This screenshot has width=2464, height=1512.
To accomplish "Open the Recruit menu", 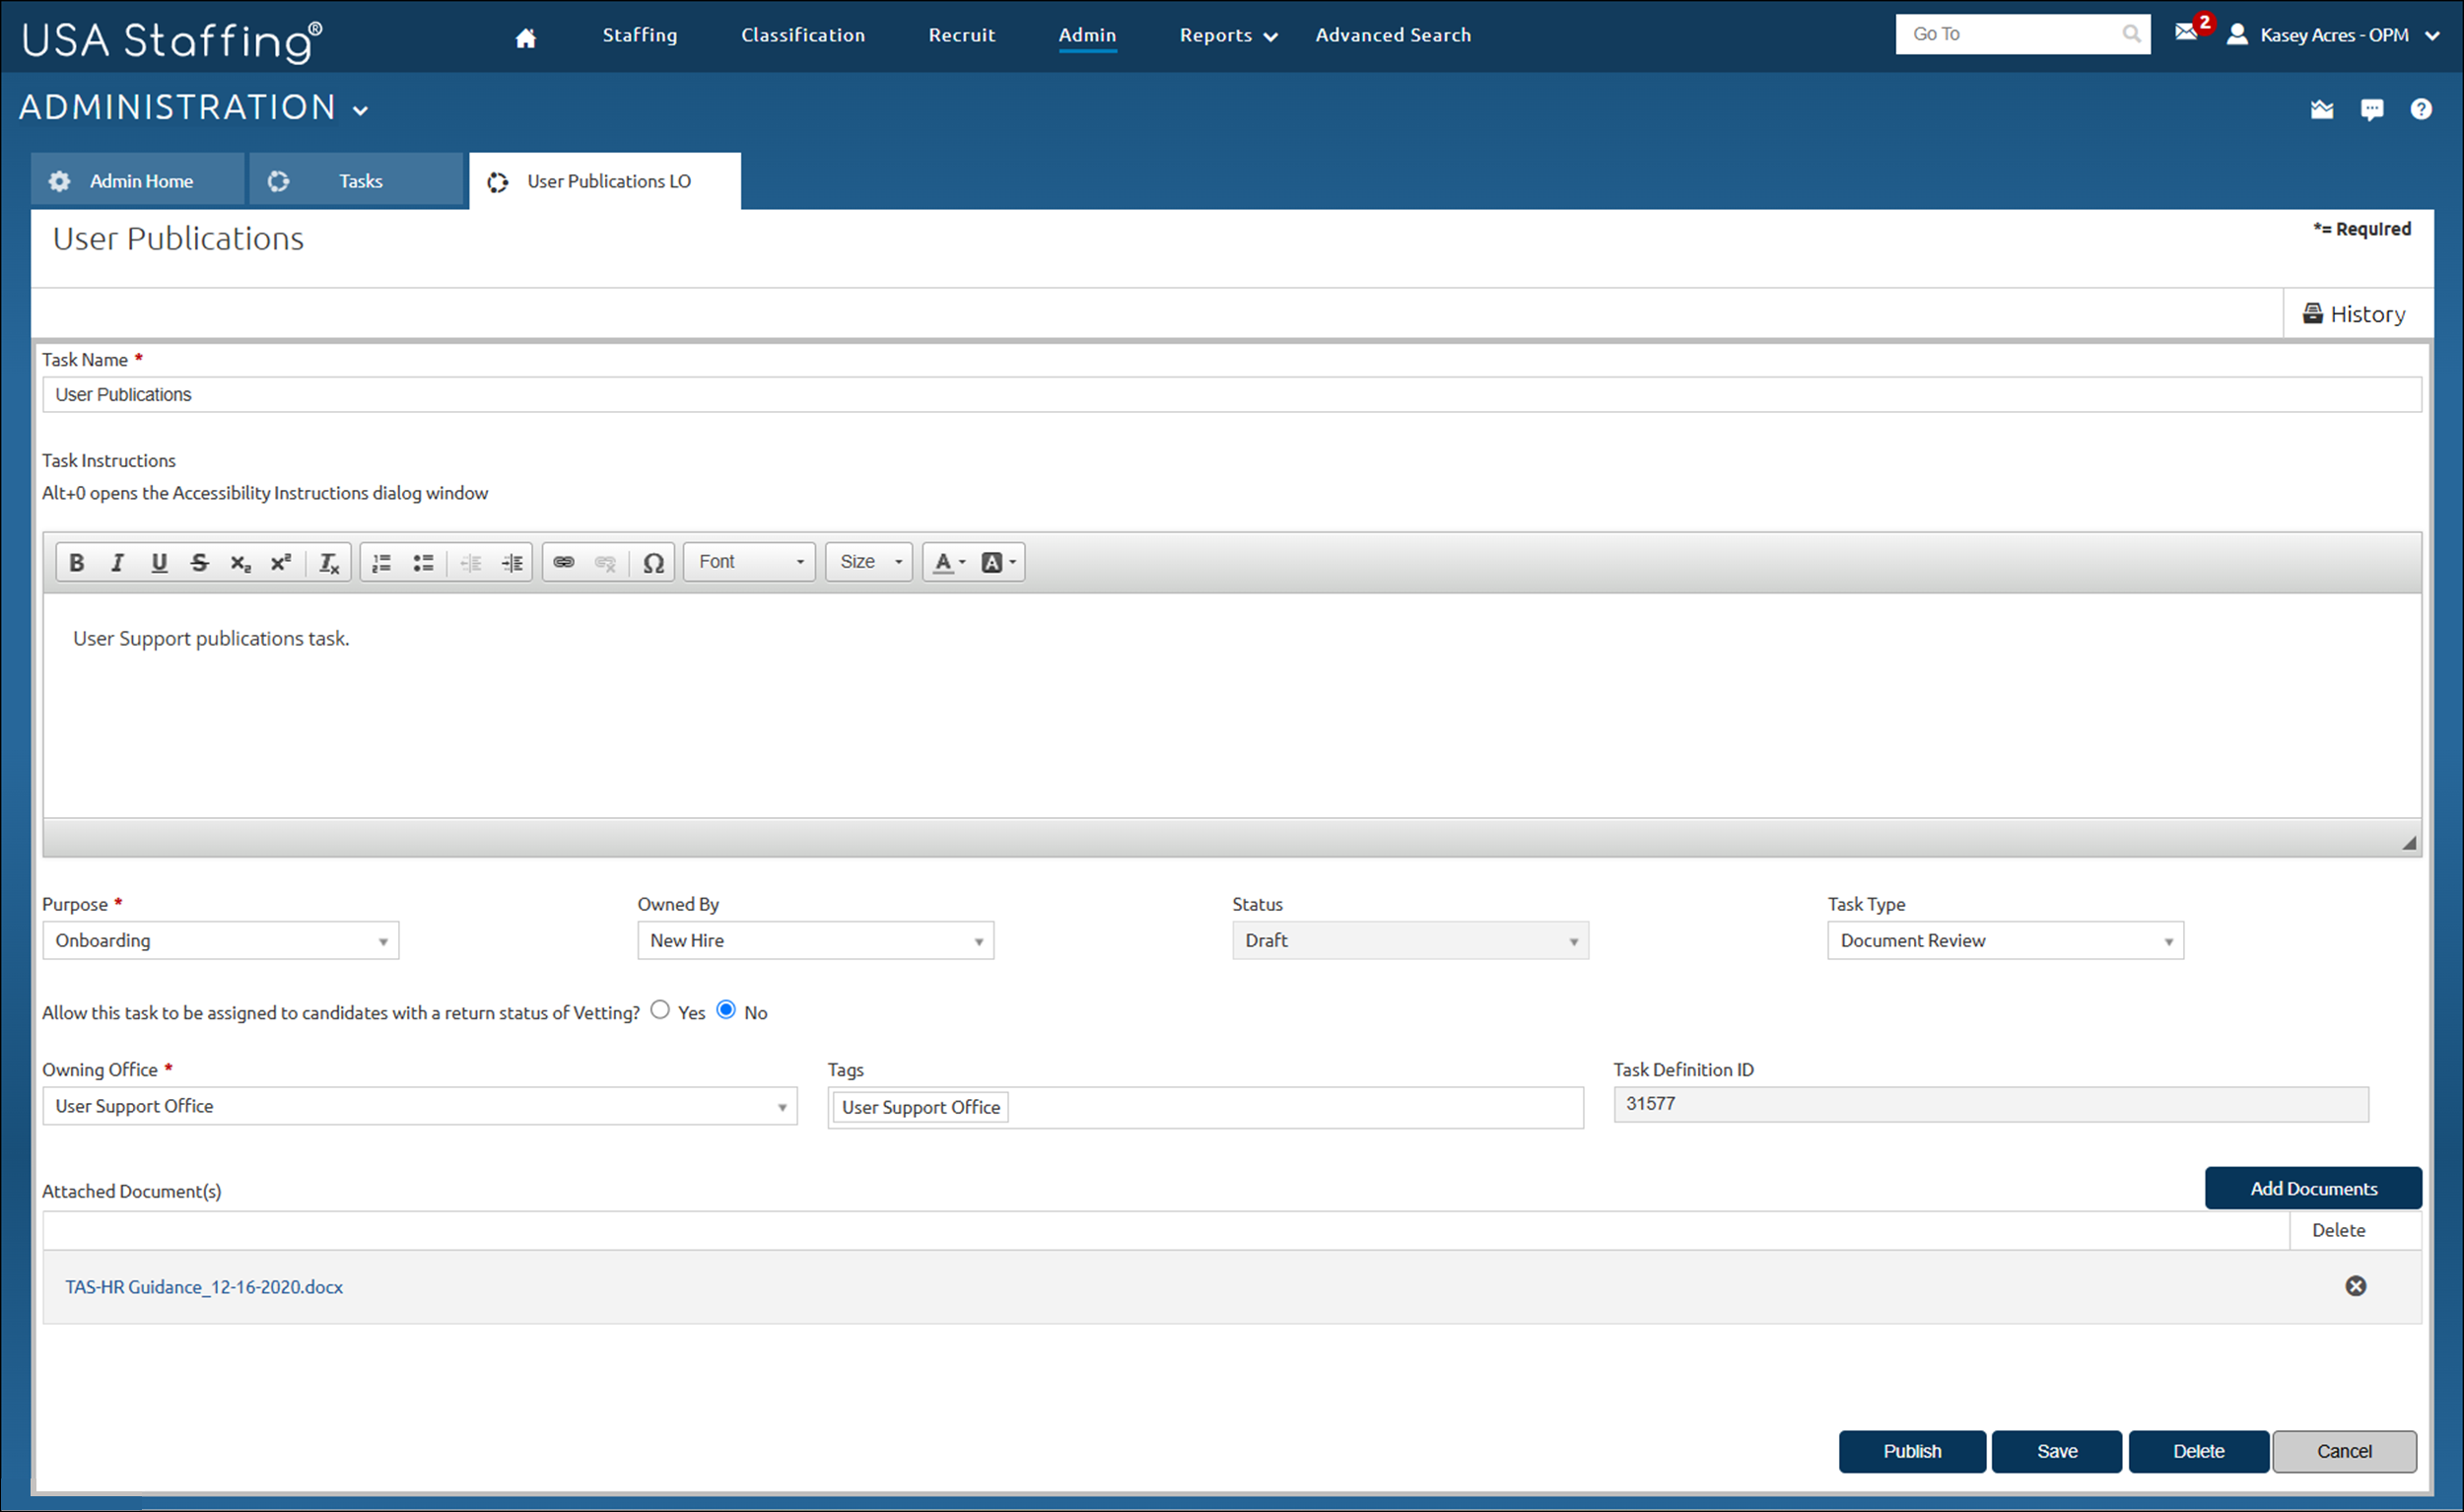I will tap(962, 35).
